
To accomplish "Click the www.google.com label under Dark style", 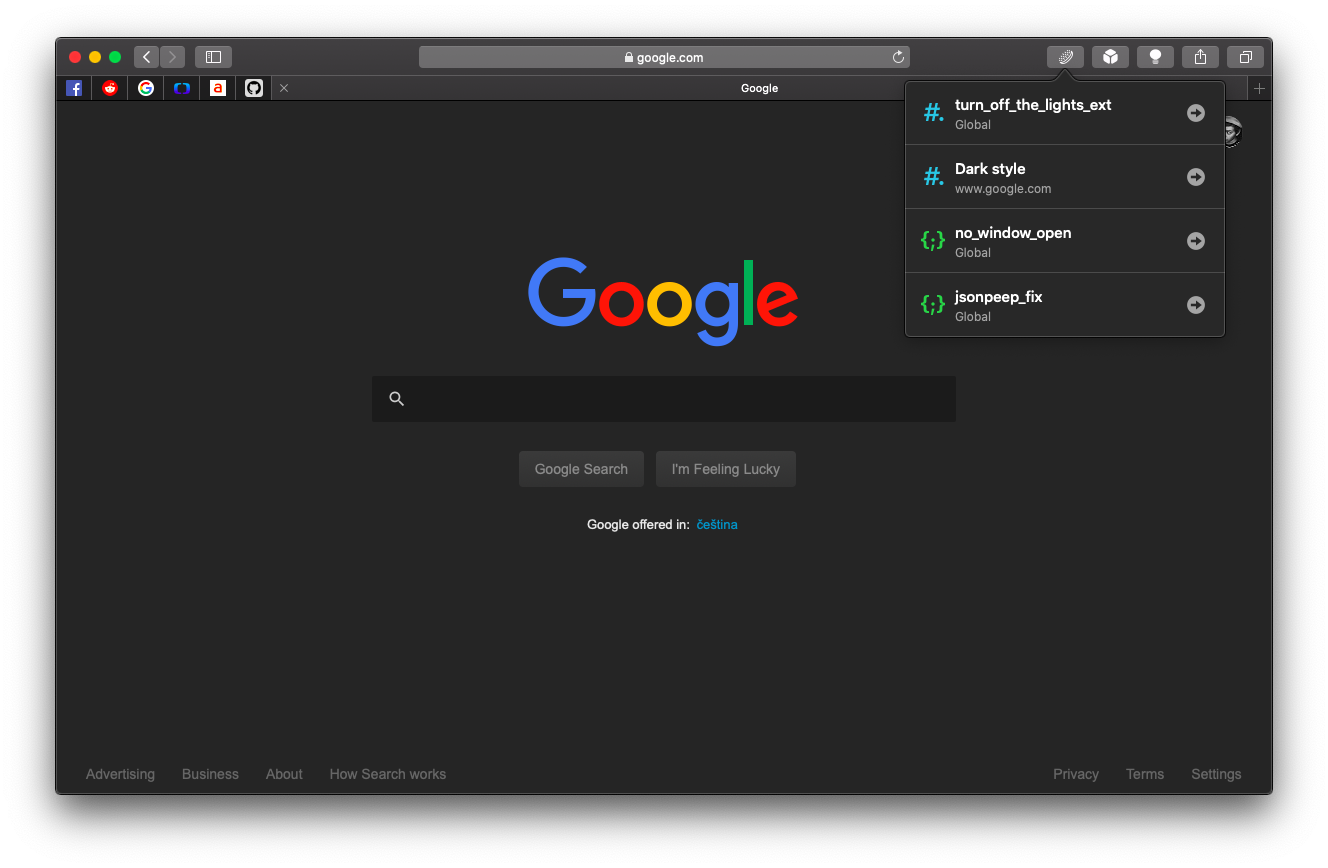I will (1003, 189).
